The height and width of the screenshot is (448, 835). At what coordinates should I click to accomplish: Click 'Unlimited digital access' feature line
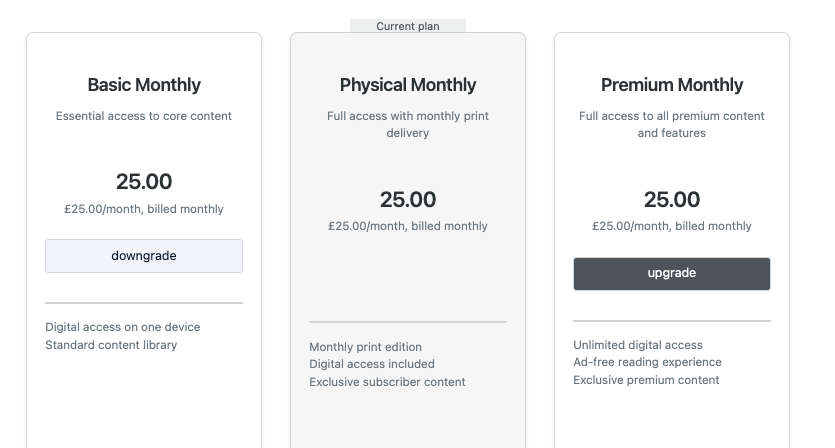coord(638,345)
